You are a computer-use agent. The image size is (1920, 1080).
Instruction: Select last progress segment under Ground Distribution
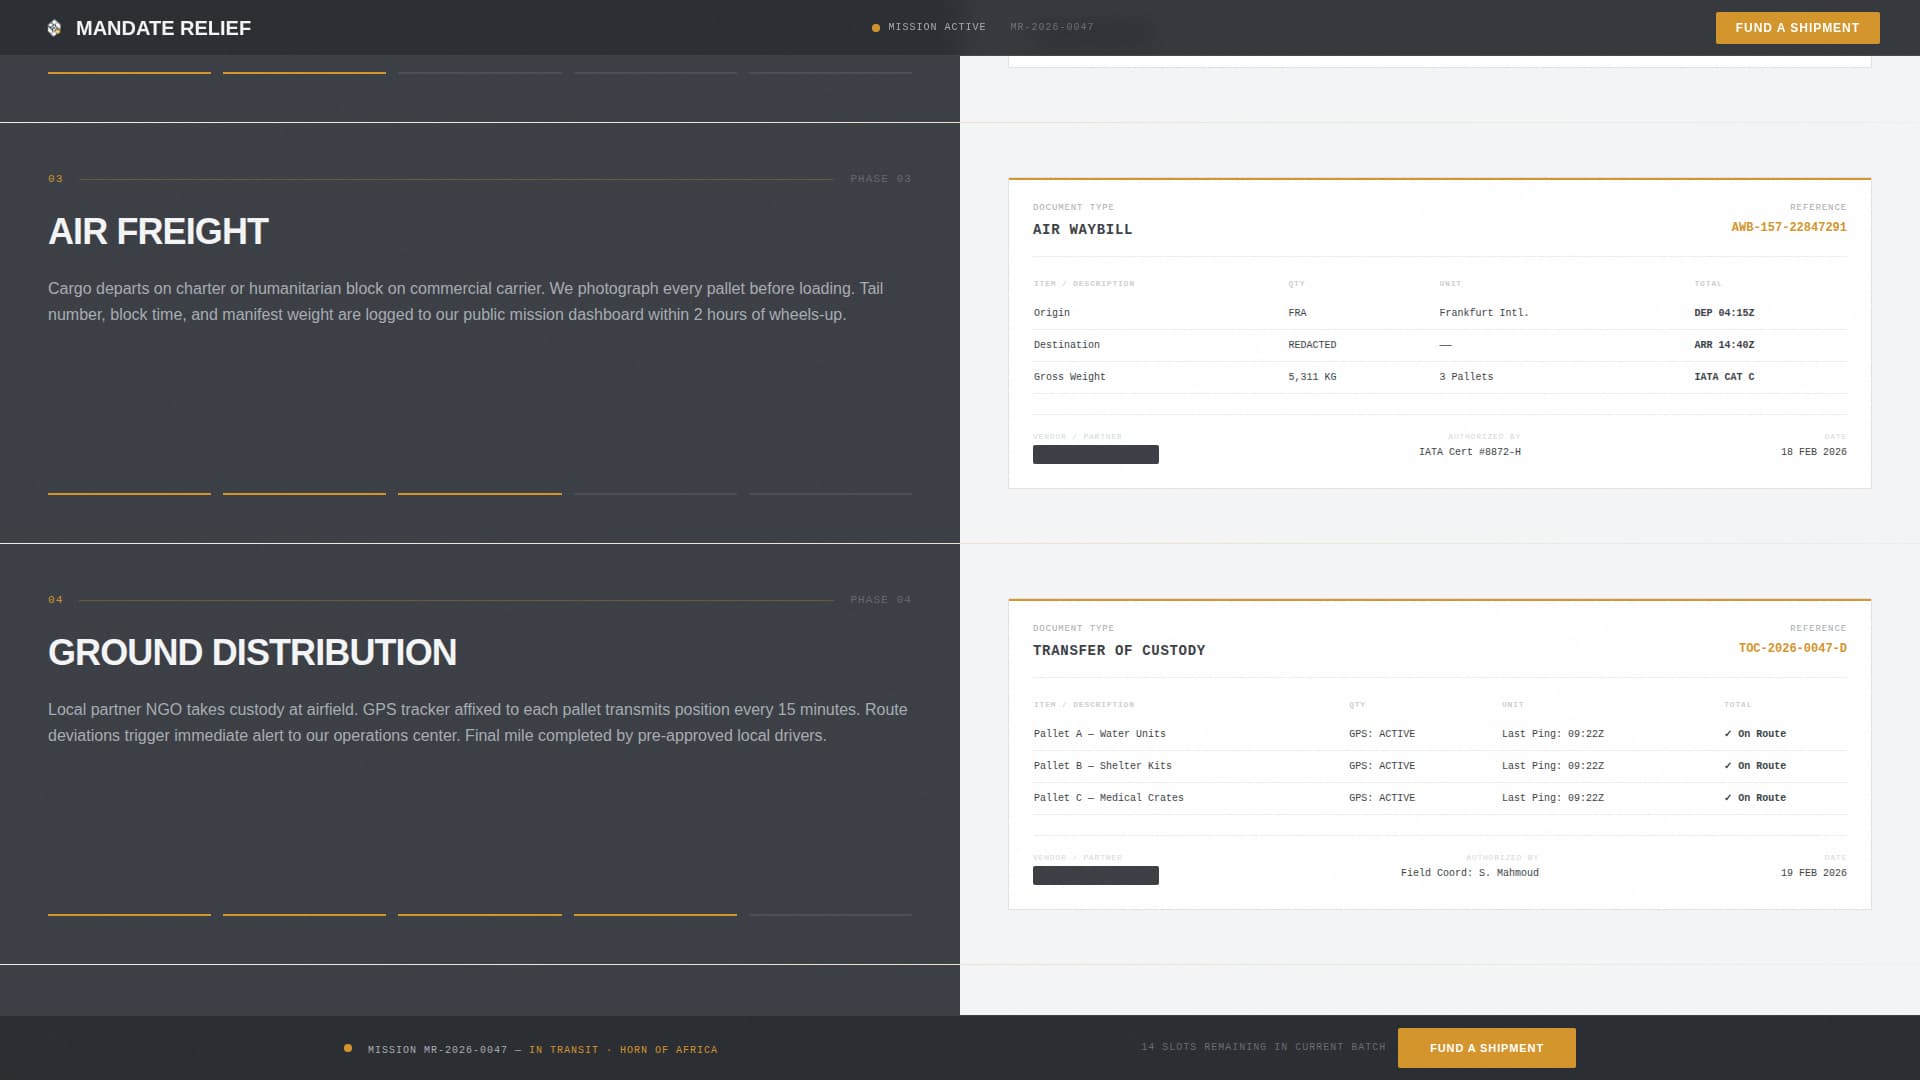pos(830,914)
